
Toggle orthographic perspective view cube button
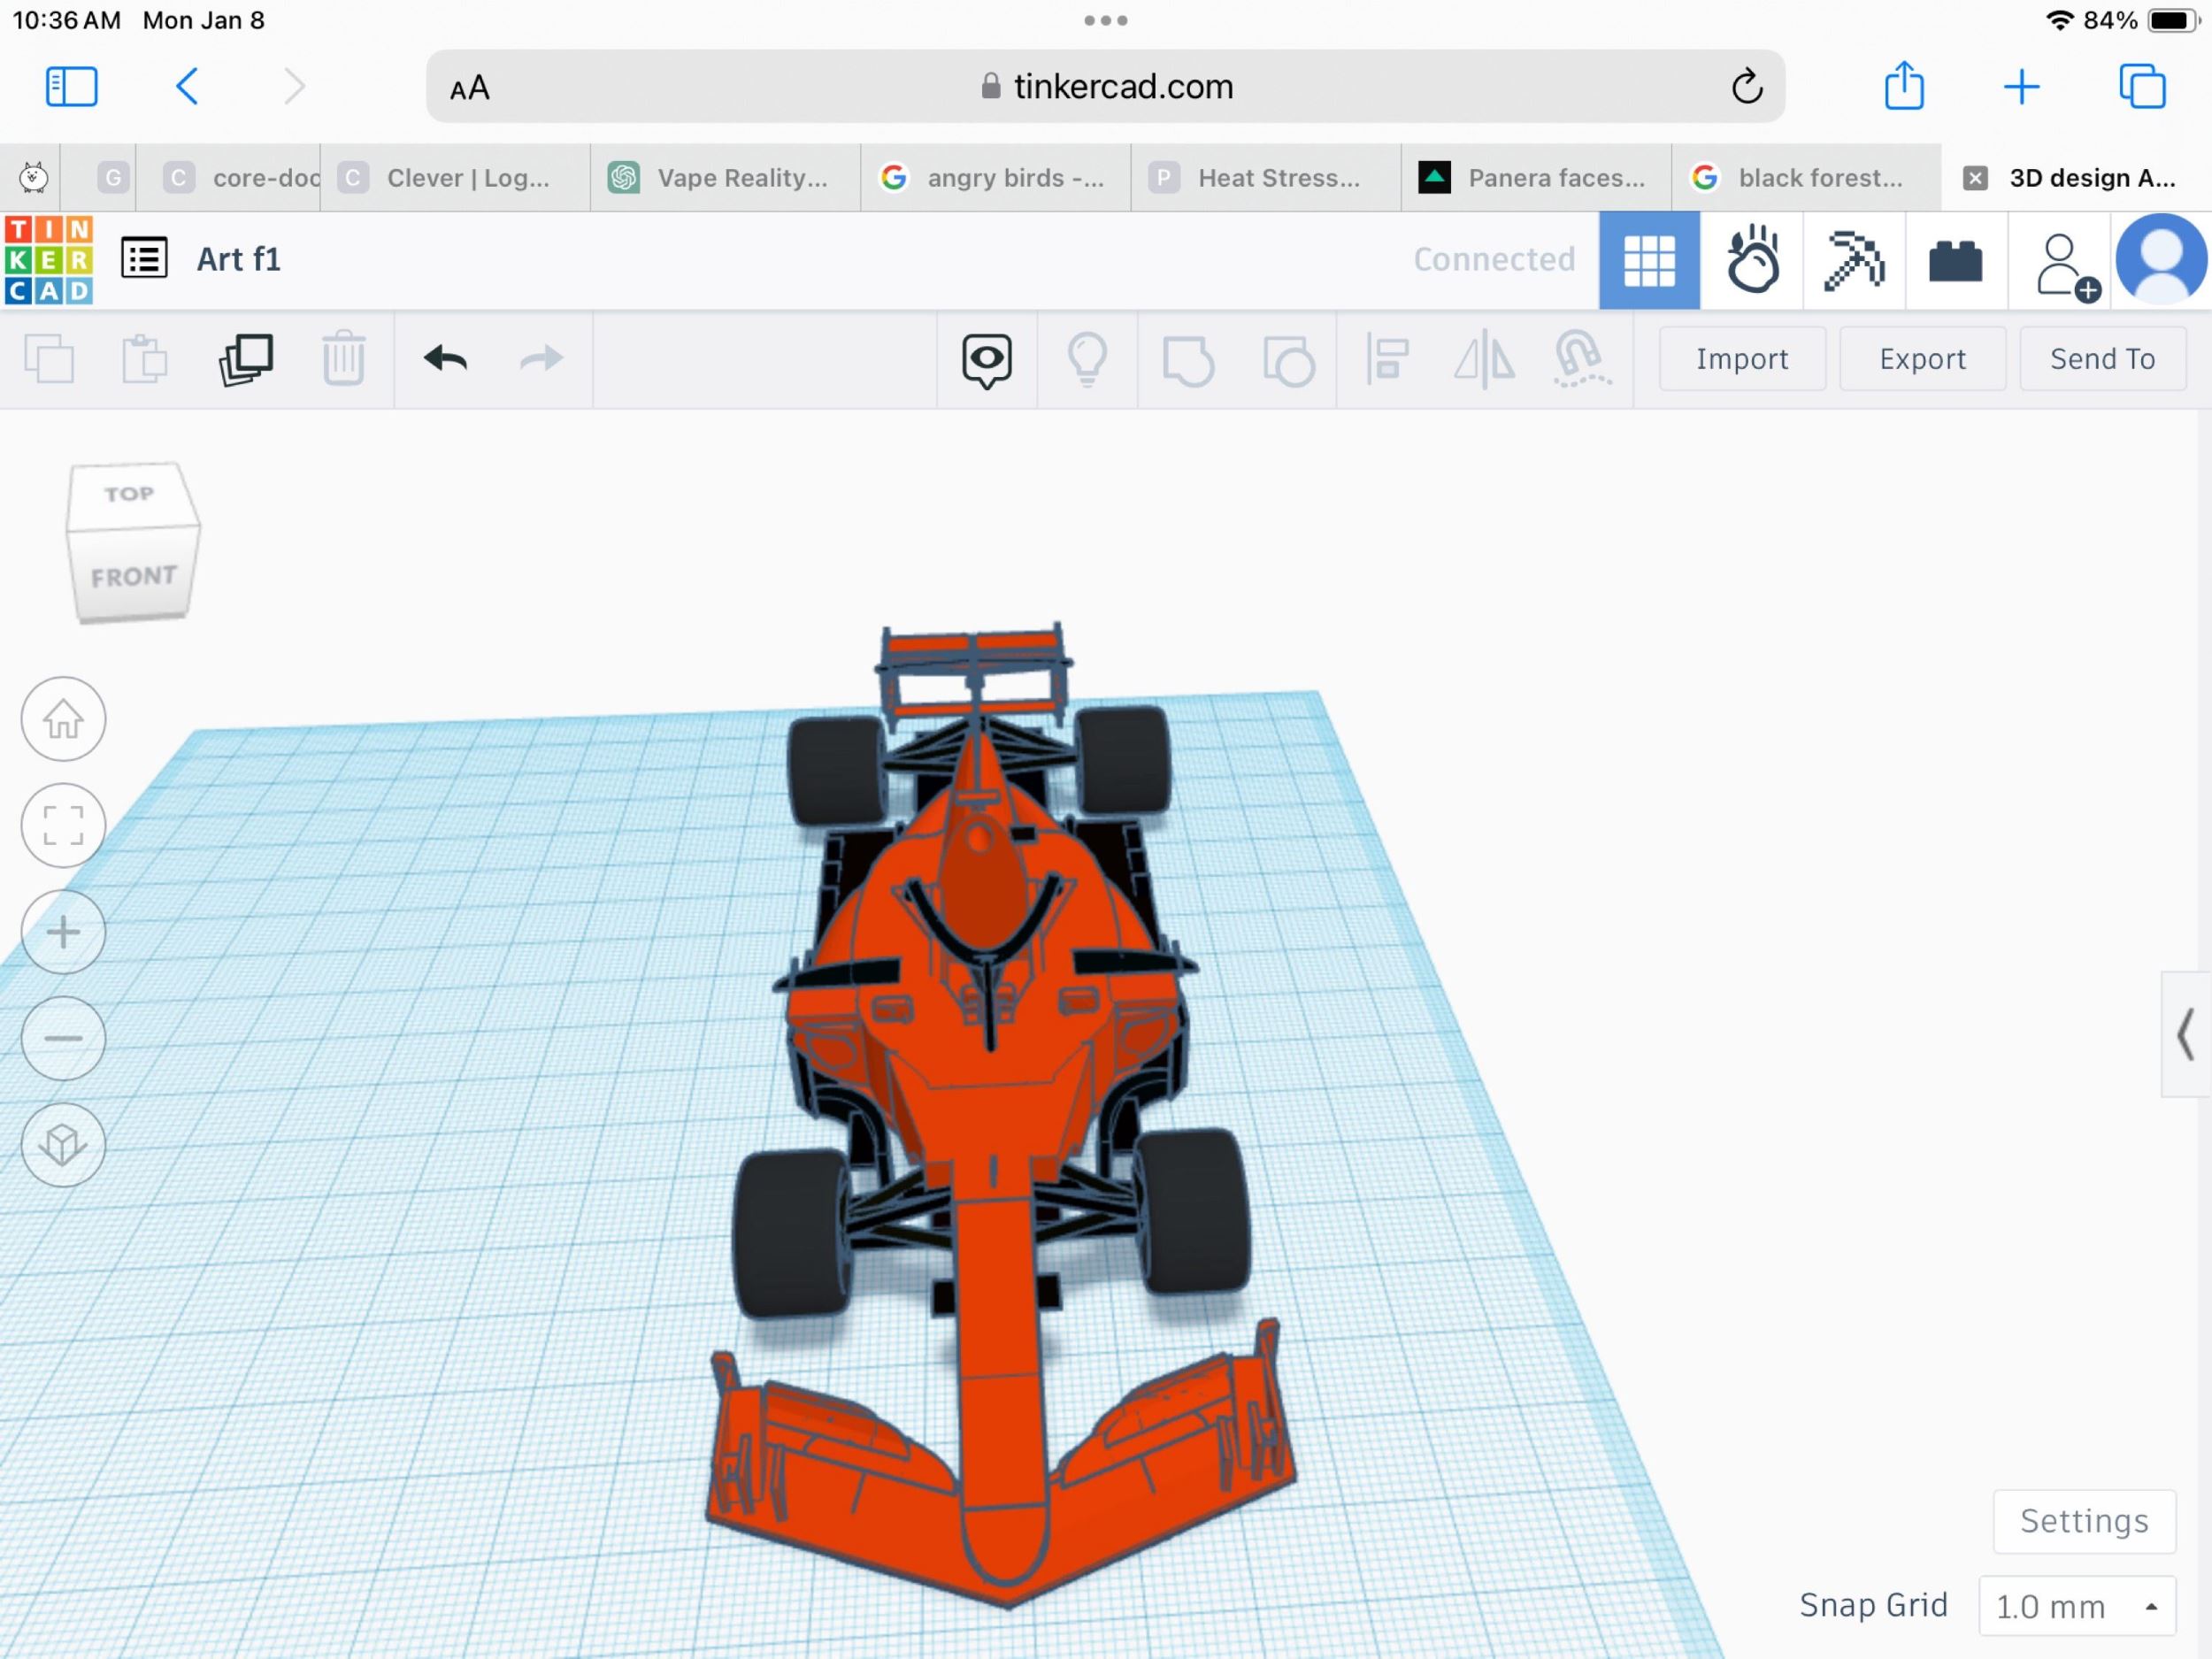[x=63, y=1145]
